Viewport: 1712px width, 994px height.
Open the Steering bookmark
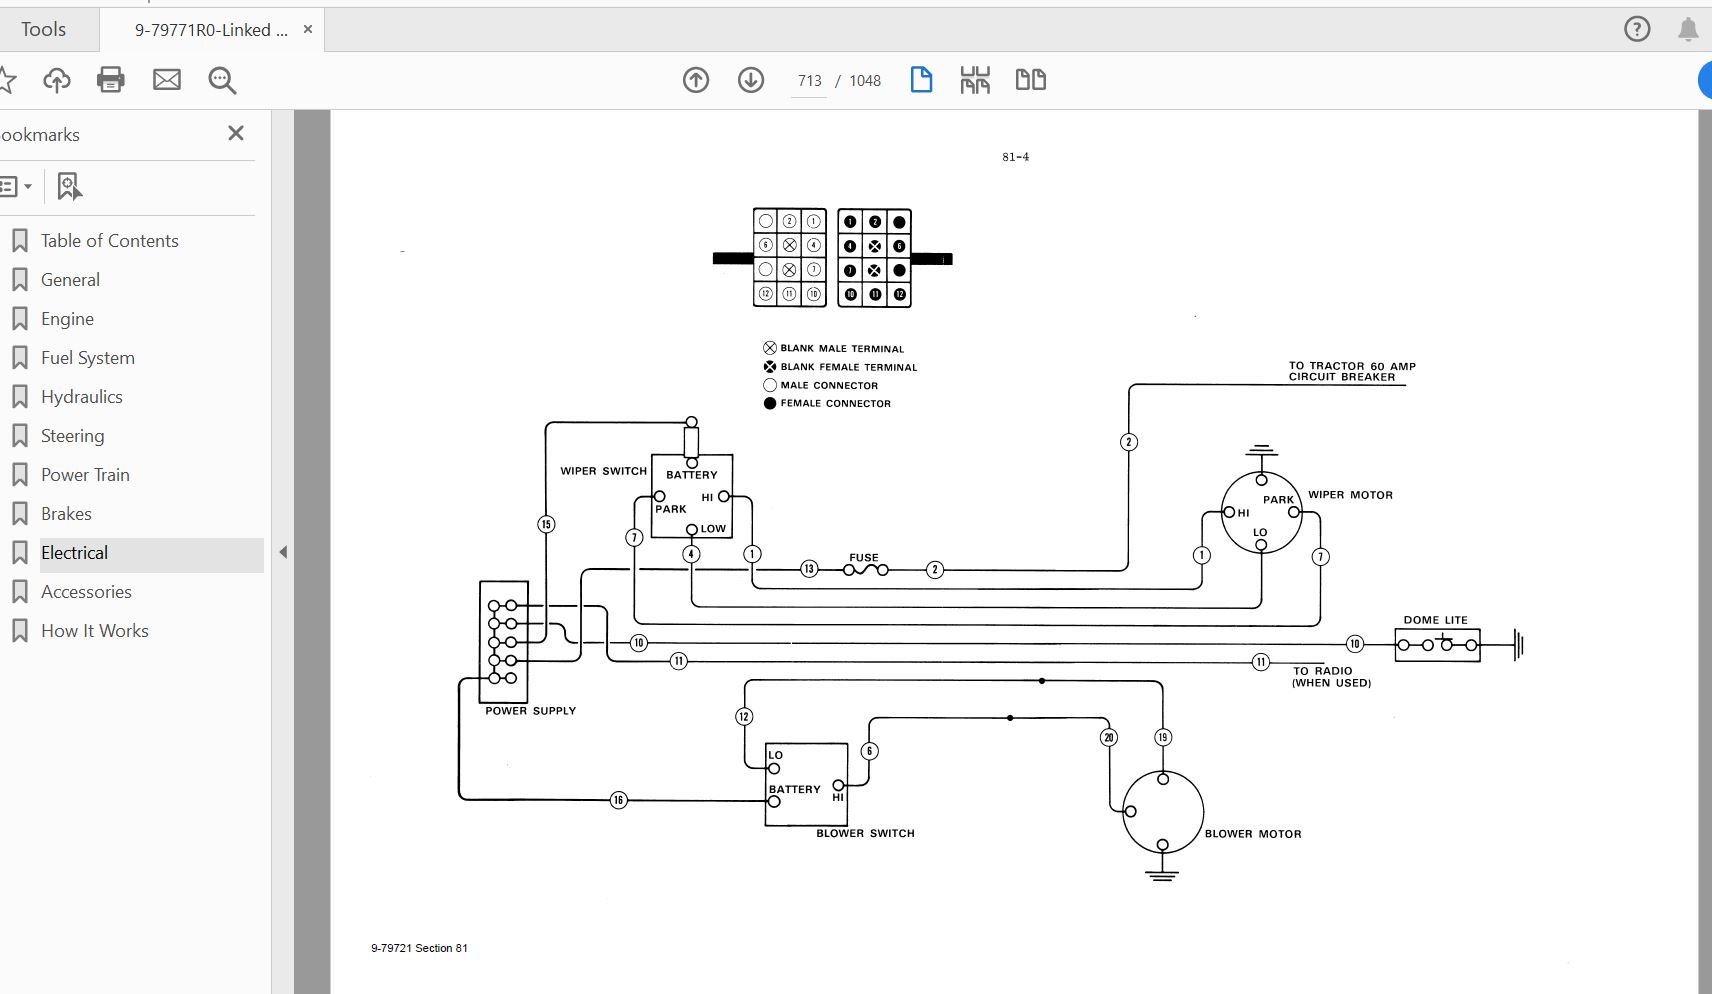coord(72,436)
